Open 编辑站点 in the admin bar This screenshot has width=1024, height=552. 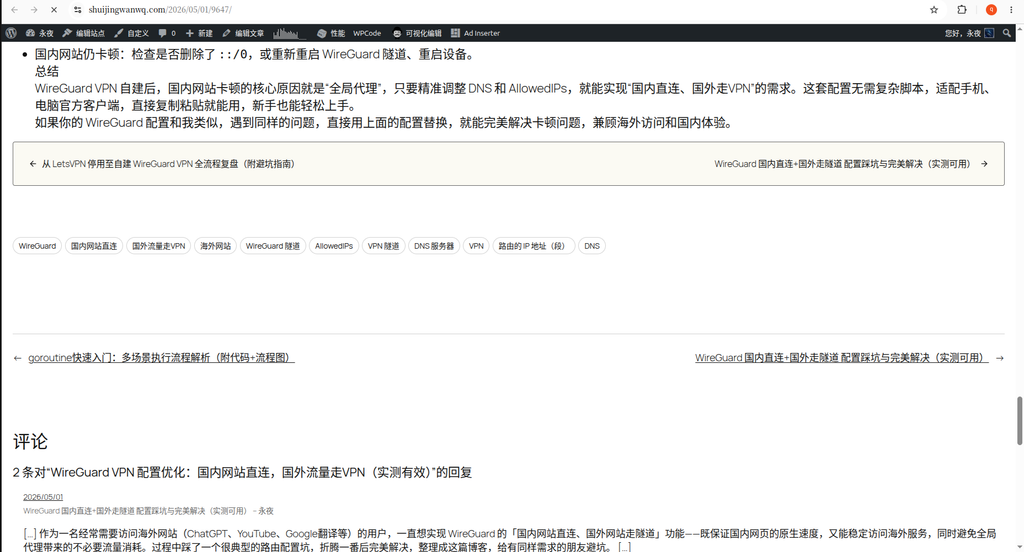(x=83, y=33)
